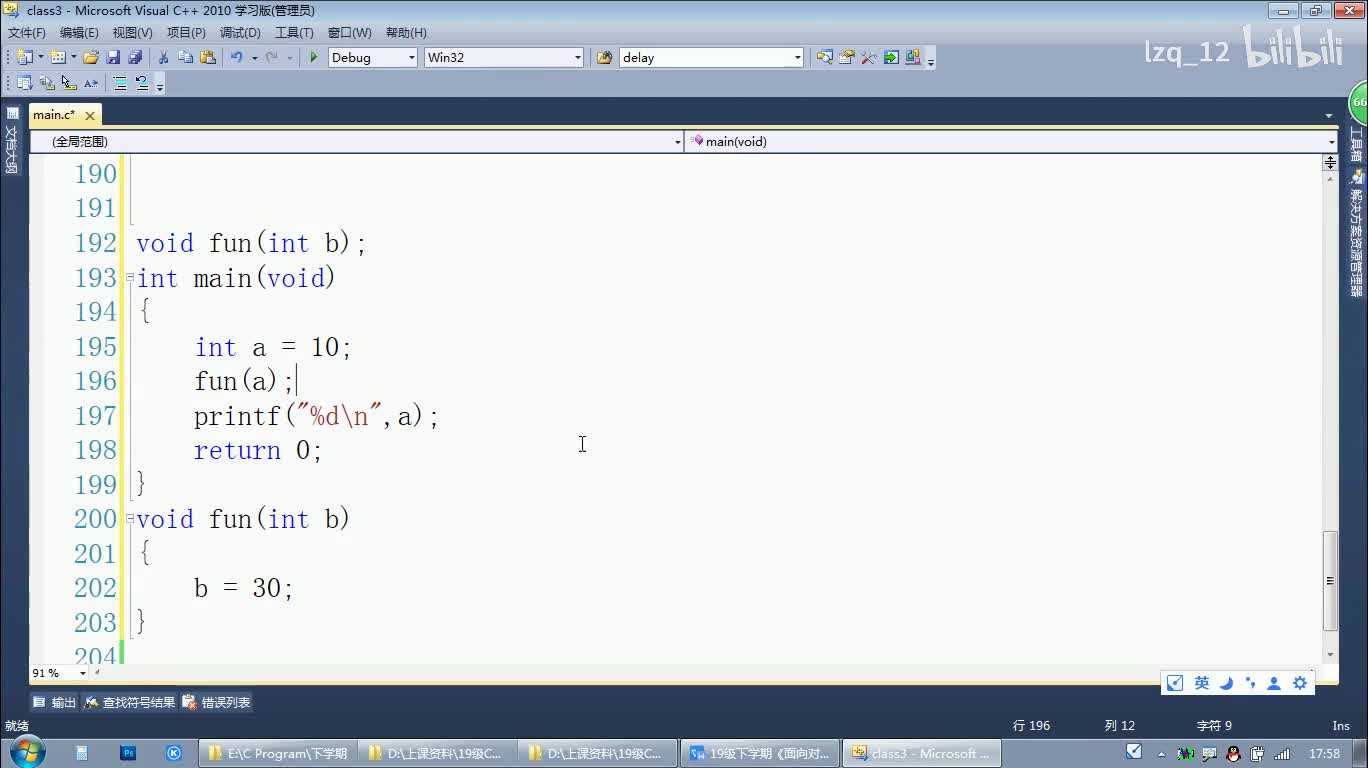This screenshot has height=768, width=1368.
Task: Open the Photoshop icon in taskbar
Action: (128, 753)
